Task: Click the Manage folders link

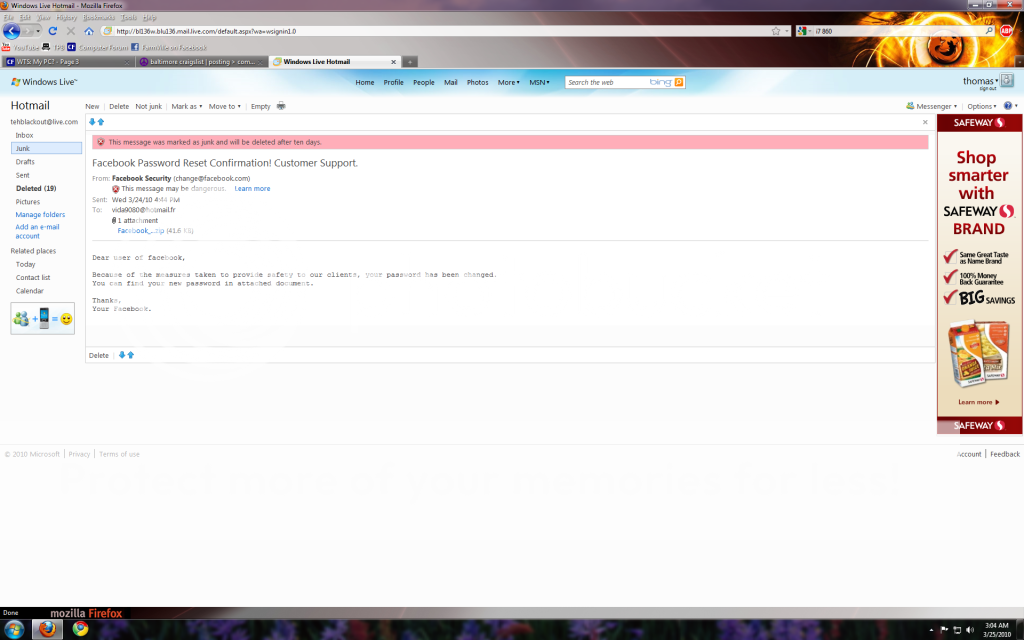Action: click(x=40, y=214)
